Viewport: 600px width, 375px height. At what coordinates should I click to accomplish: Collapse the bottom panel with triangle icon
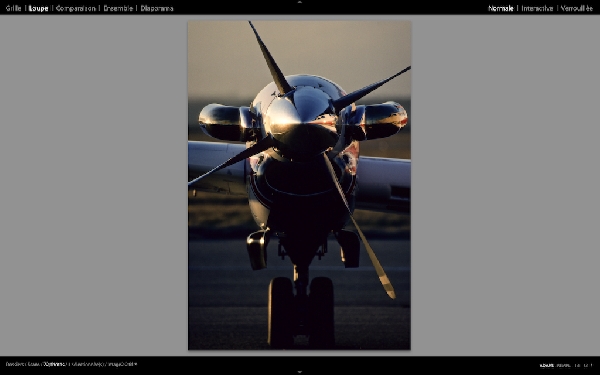300,372
